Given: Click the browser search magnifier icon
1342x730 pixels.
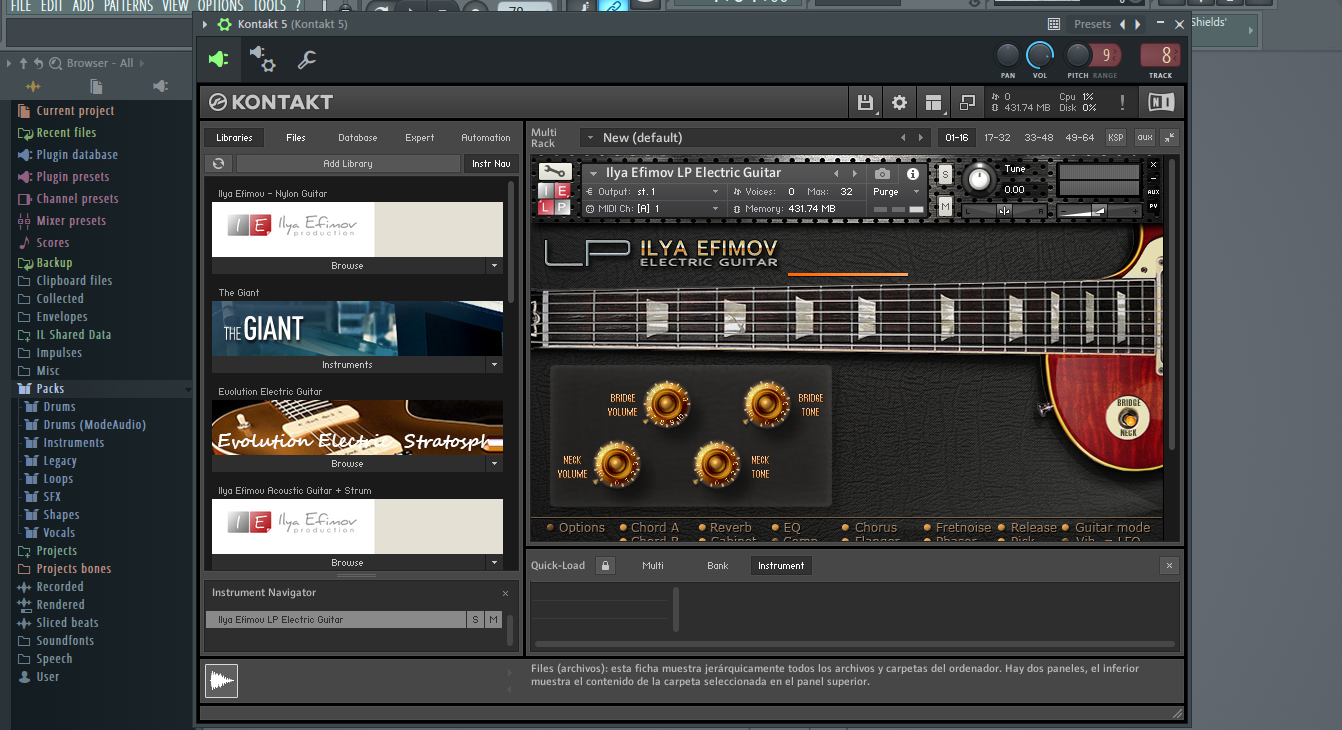Looking at the screenshot, I should (x=55, y=63).
